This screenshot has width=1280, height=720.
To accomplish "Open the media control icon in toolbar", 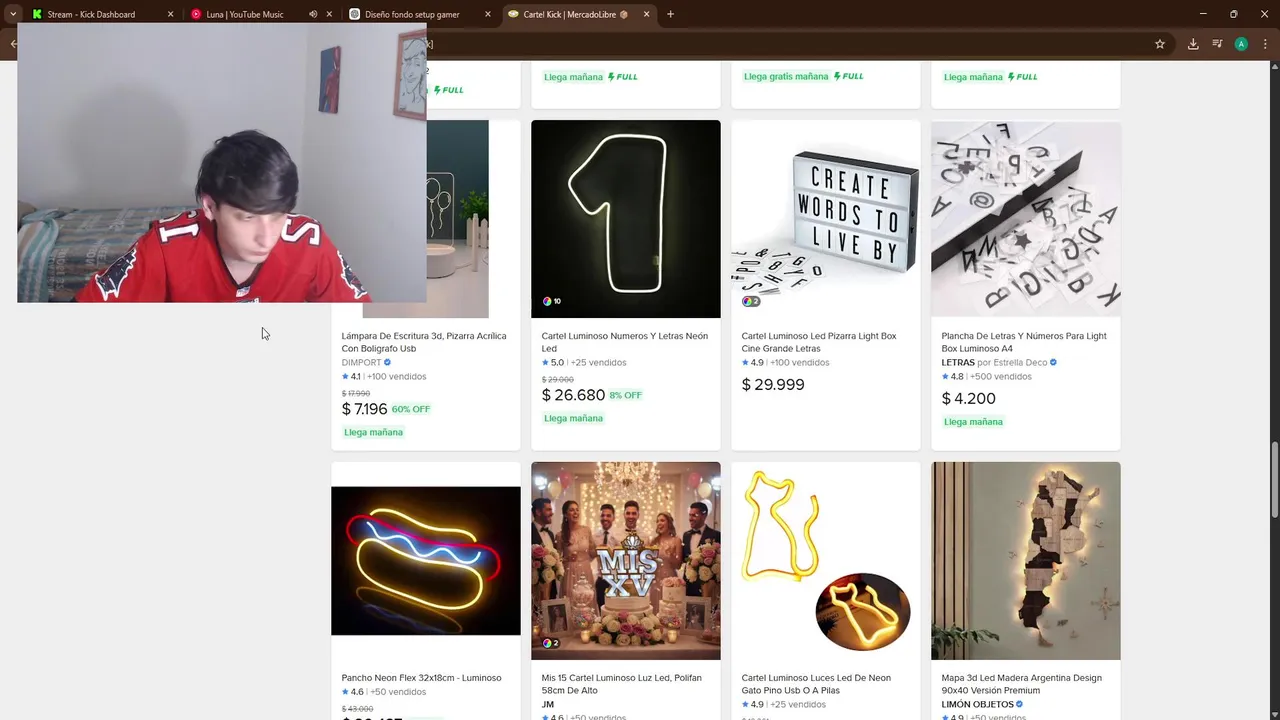I will coord(1217,44).
